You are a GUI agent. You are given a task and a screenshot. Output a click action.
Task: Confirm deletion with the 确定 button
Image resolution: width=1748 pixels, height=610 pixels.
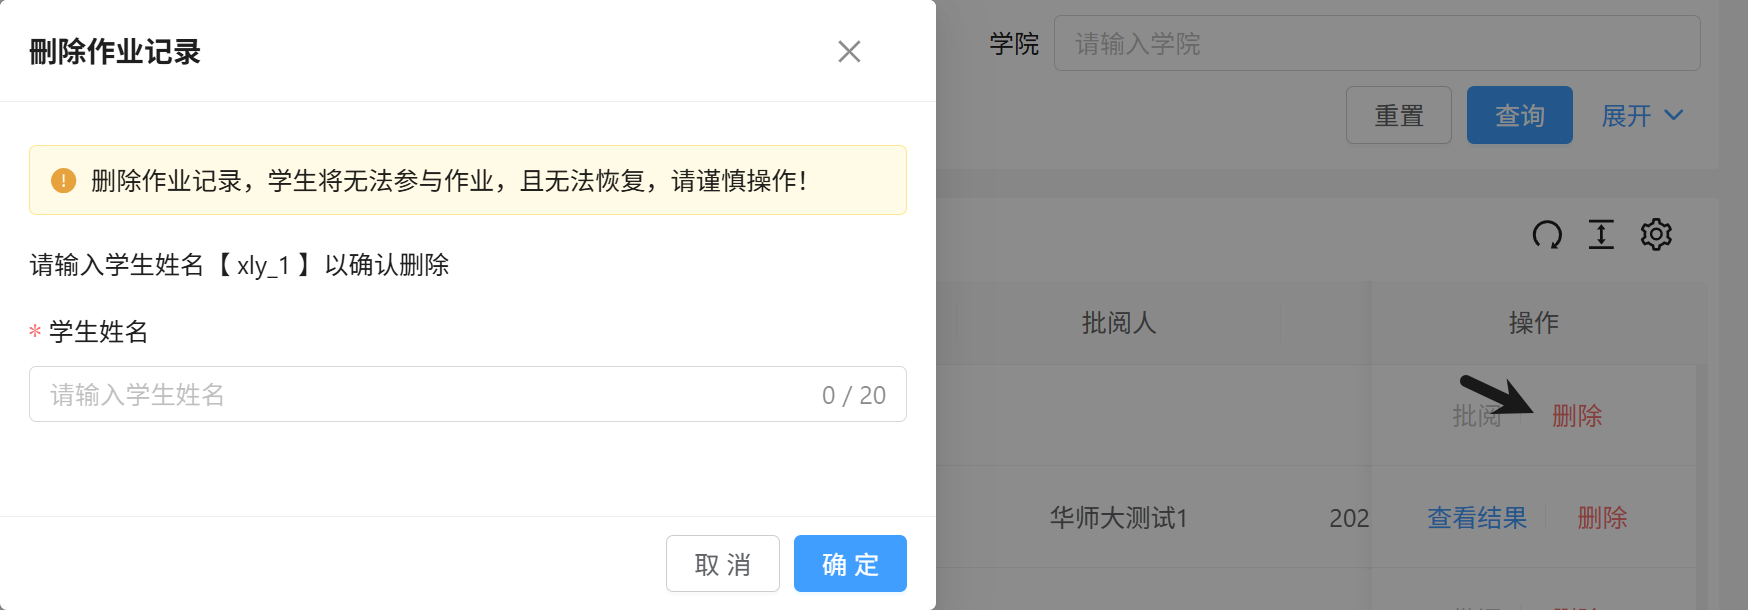pos(850,564)
